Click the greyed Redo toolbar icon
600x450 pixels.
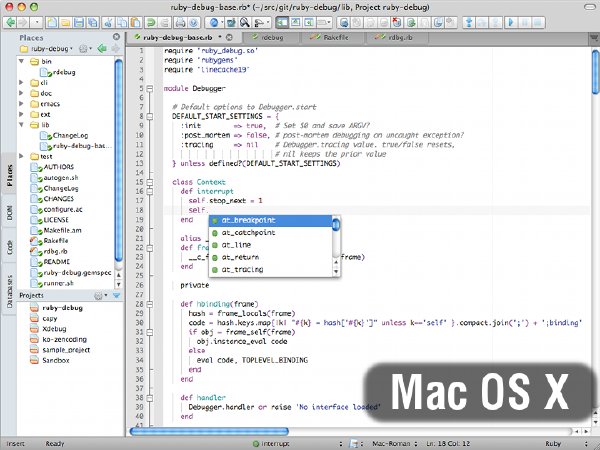(165, 22)
